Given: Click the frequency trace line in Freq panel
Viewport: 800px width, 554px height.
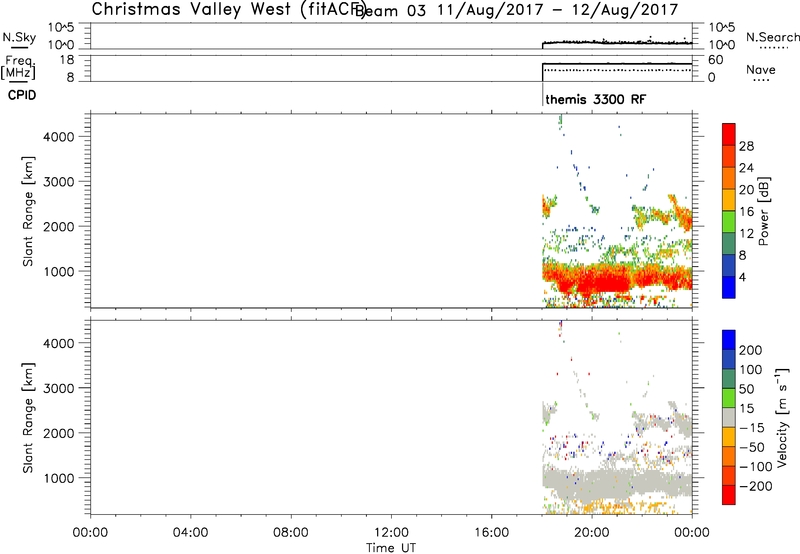Looking at the screenshot, I should coord(617,64).
